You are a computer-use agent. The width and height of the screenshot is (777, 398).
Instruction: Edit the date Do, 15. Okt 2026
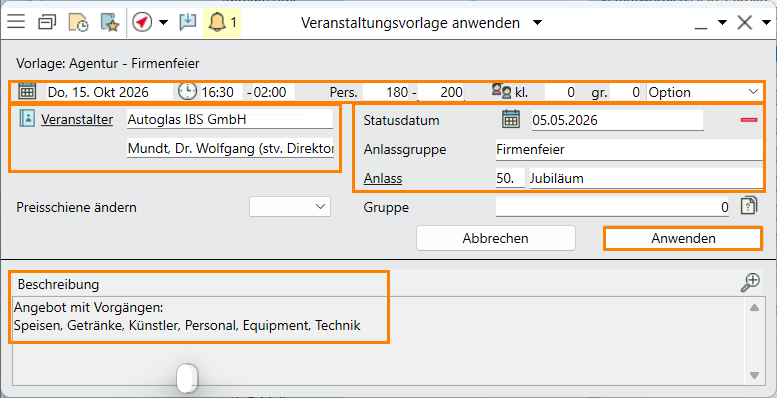(109, 92)
